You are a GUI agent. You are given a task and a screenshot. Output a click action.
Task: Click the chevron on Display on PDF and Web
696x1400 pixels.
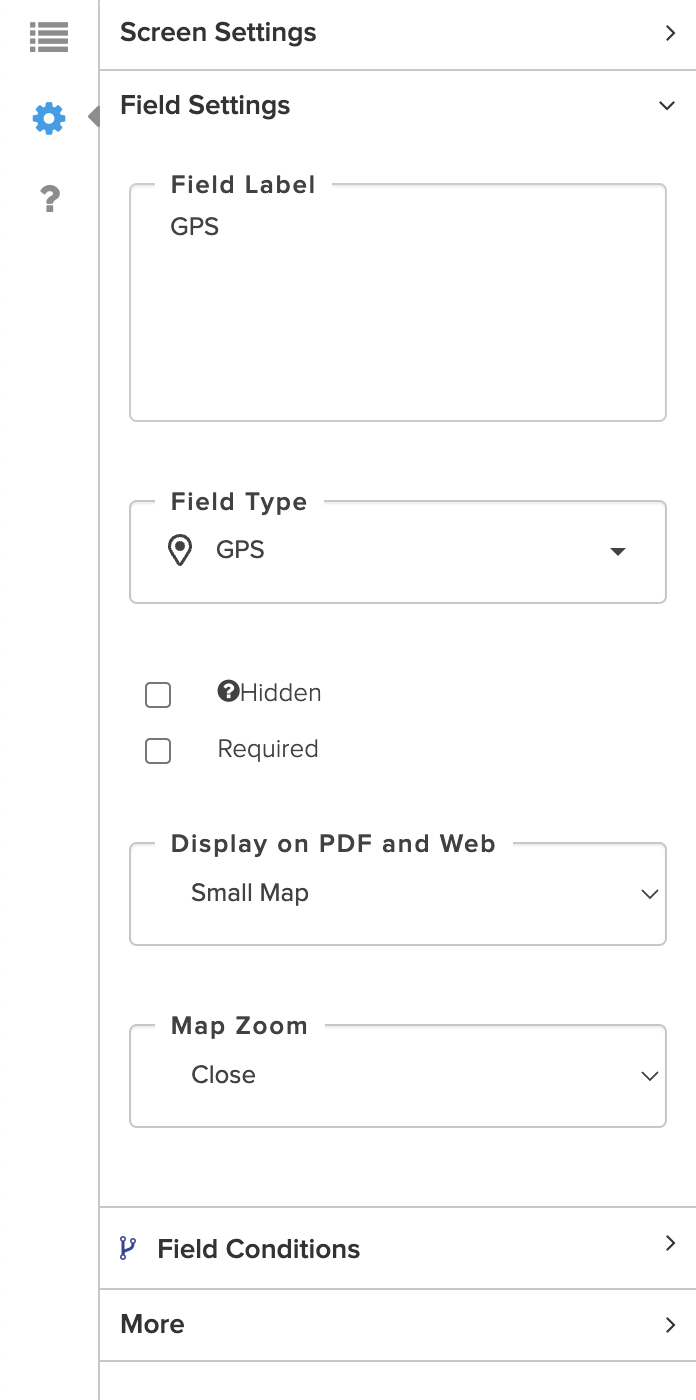pyautogui.click(x=650, y=894)
